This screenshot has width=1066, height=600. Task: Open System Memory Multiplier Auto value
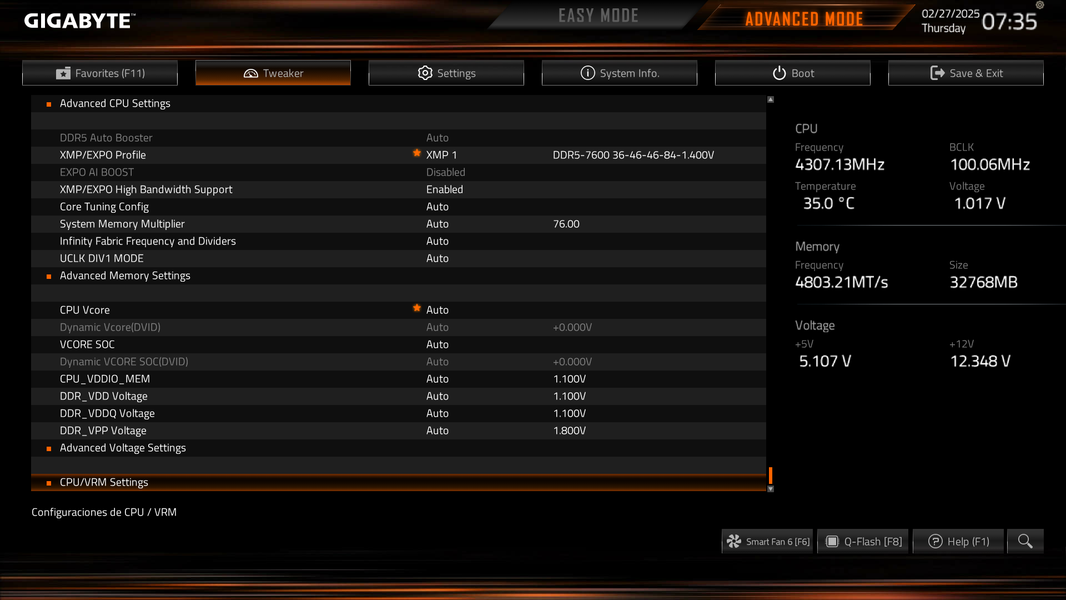click(437, 224)
